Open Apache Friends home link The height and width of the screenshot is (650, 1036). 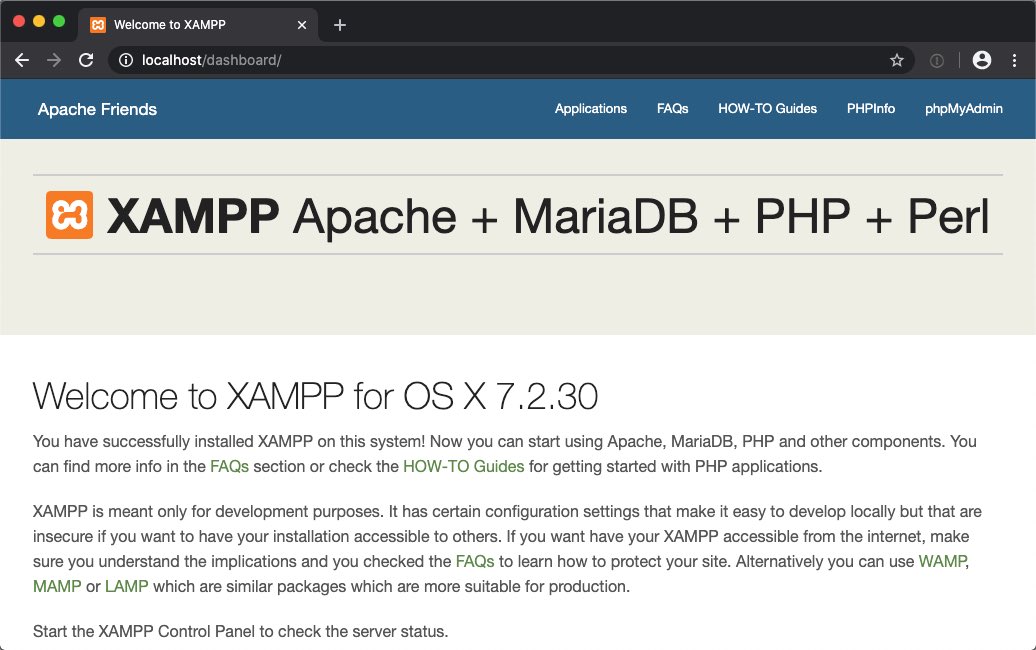[x=97, y=109]
